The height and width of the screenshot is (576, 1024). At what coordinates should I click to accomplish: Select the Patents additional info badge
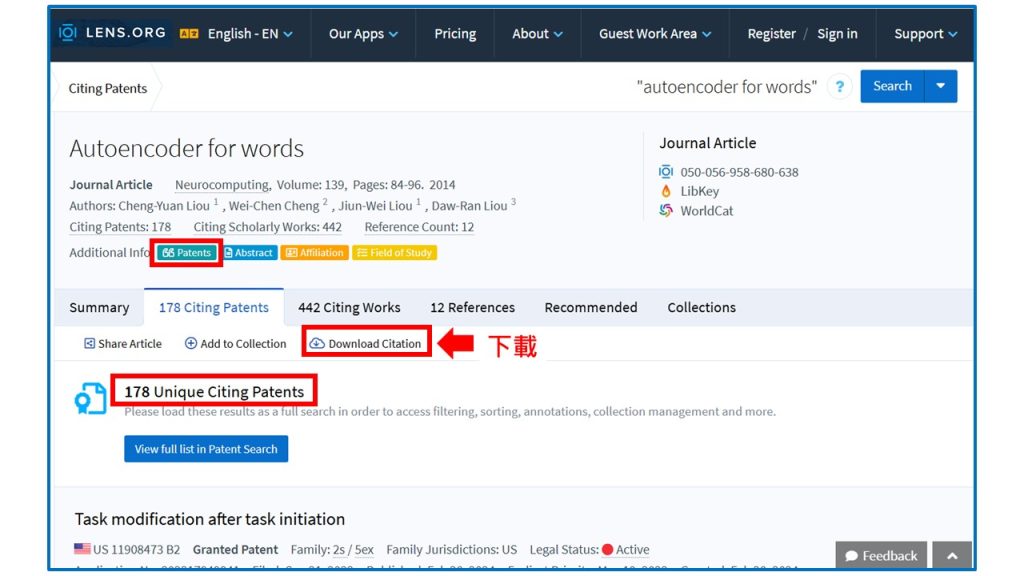click(187, 253)
